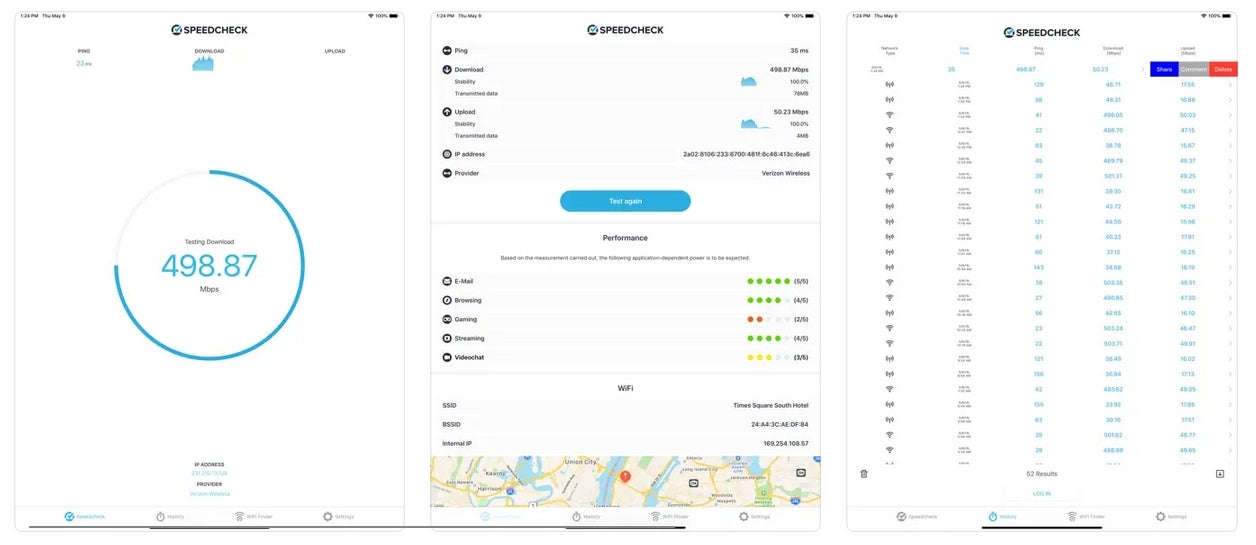Click the Provider icon
1256x545 pixels.
447,173
